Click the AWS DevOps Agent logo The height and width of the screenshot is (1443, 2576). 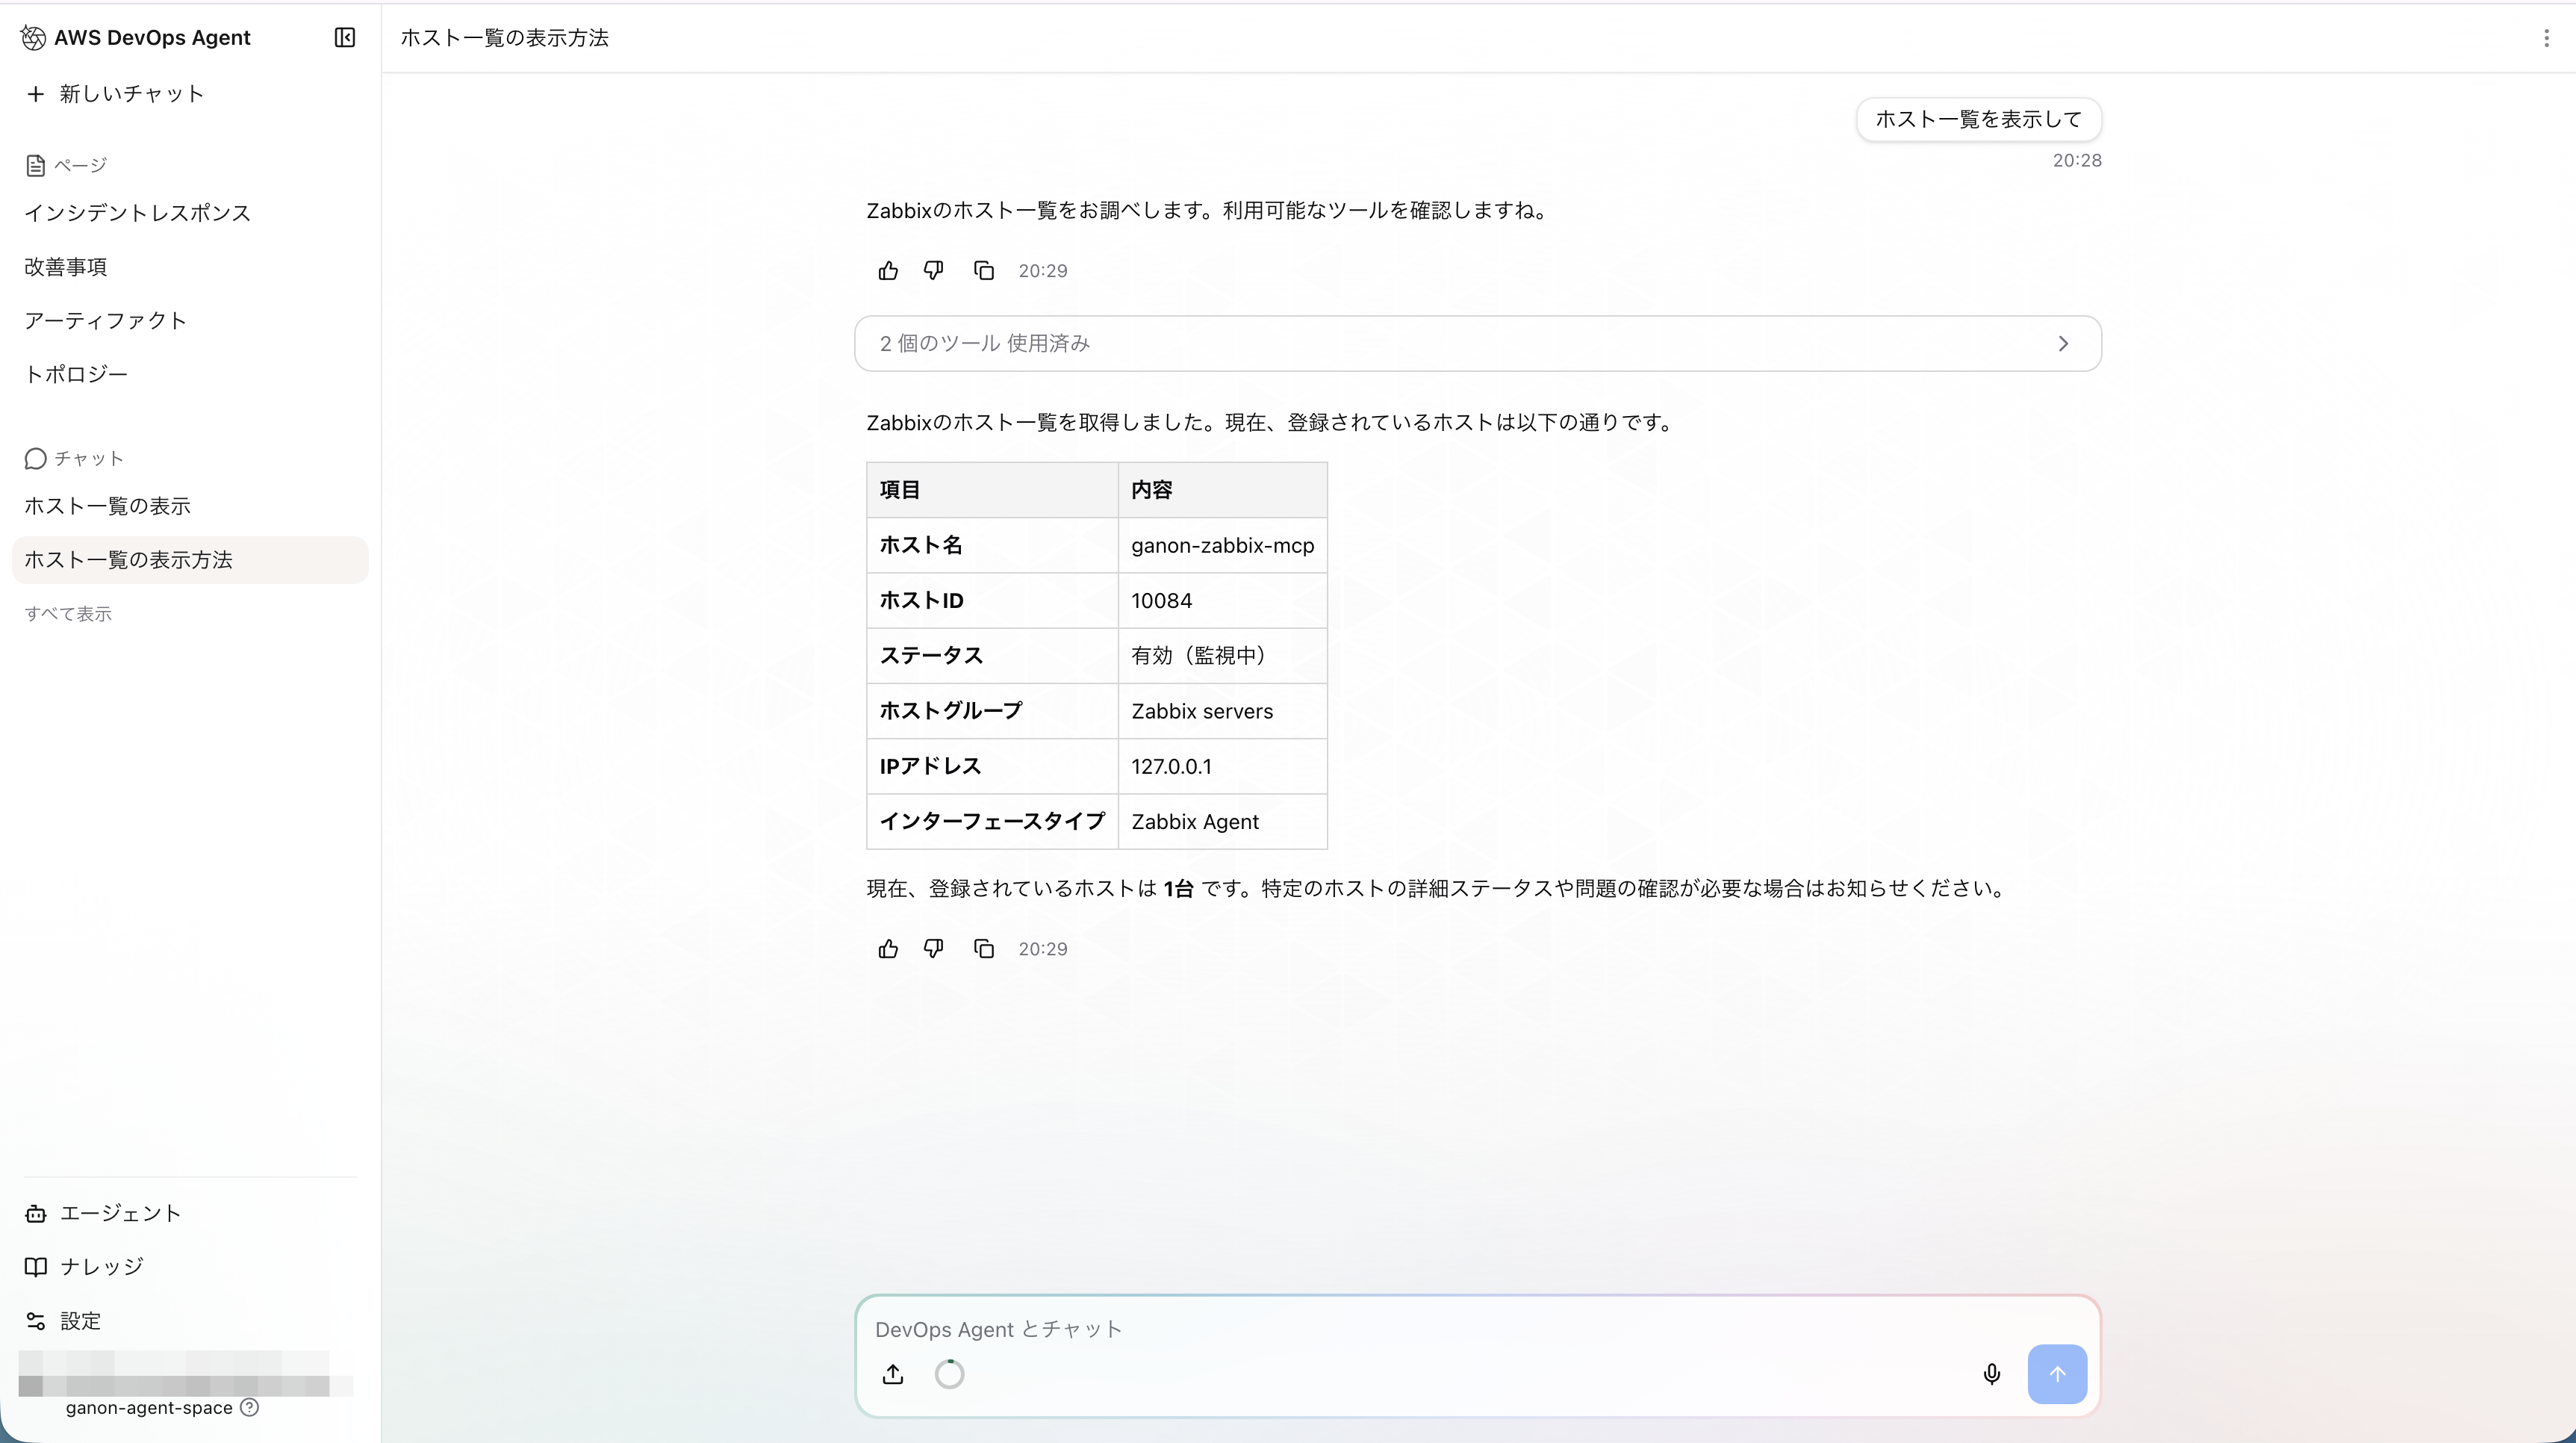[33, 38]
